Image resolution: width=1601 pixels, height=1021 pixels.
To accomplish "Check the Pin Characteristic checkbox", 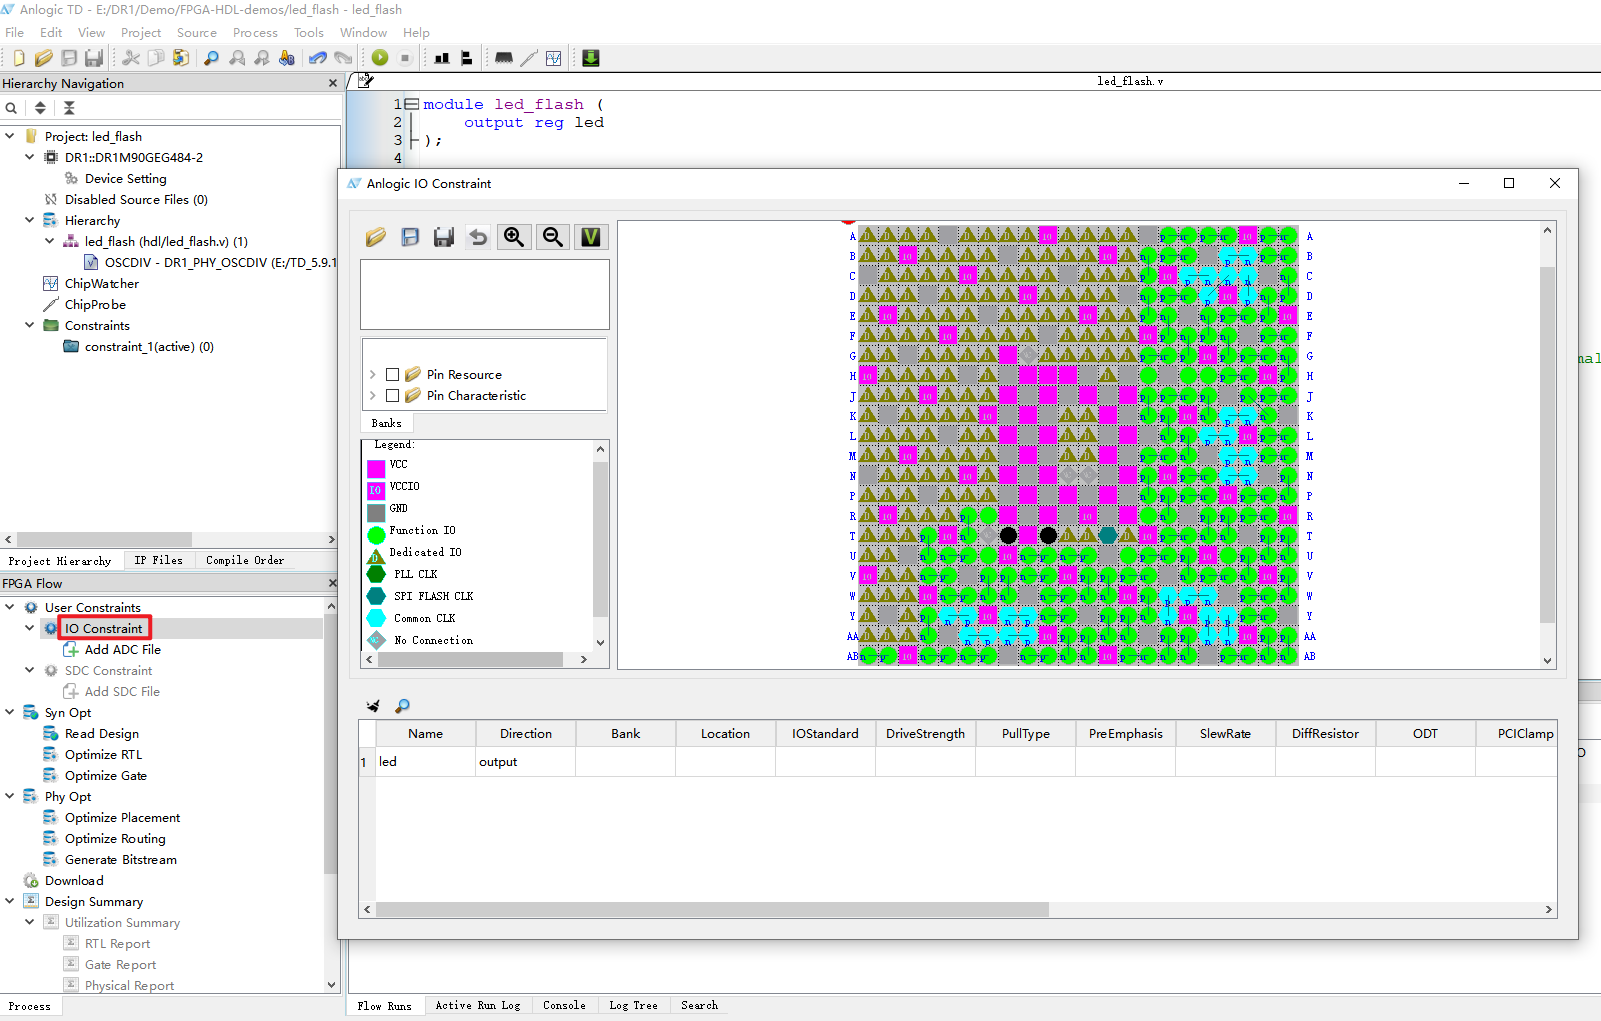I will point(393,396).
